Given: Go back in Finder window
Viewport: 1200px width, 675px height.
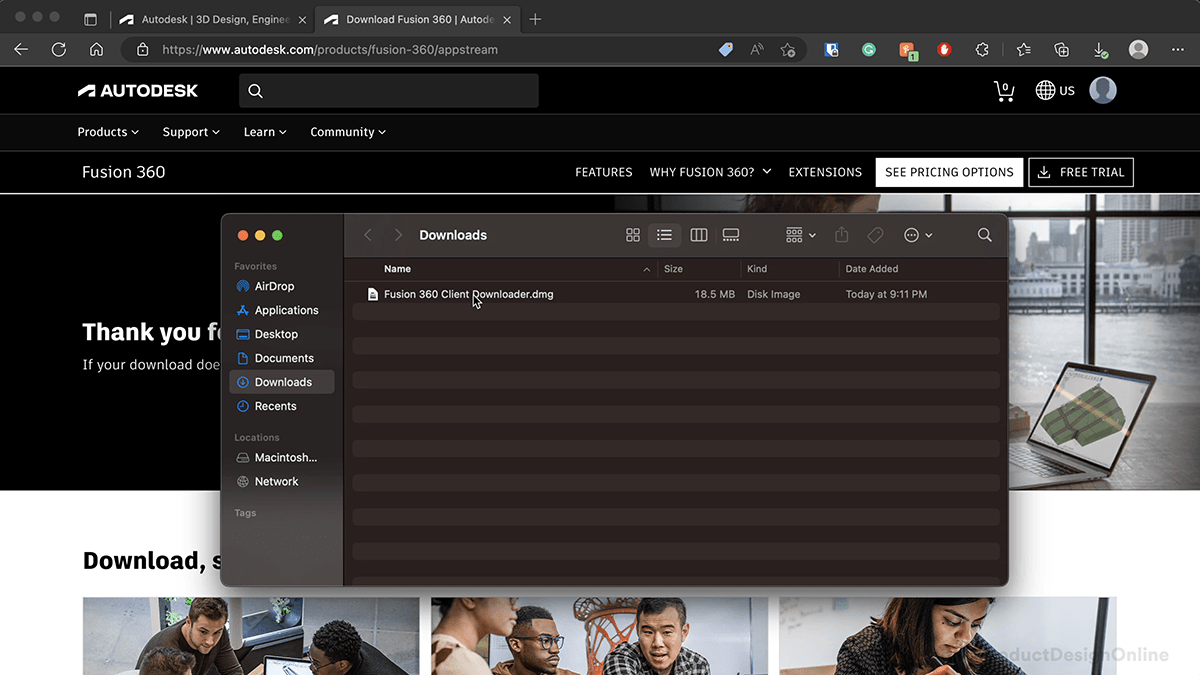Looking at the screenshot, I should click(x=368, y=235).
